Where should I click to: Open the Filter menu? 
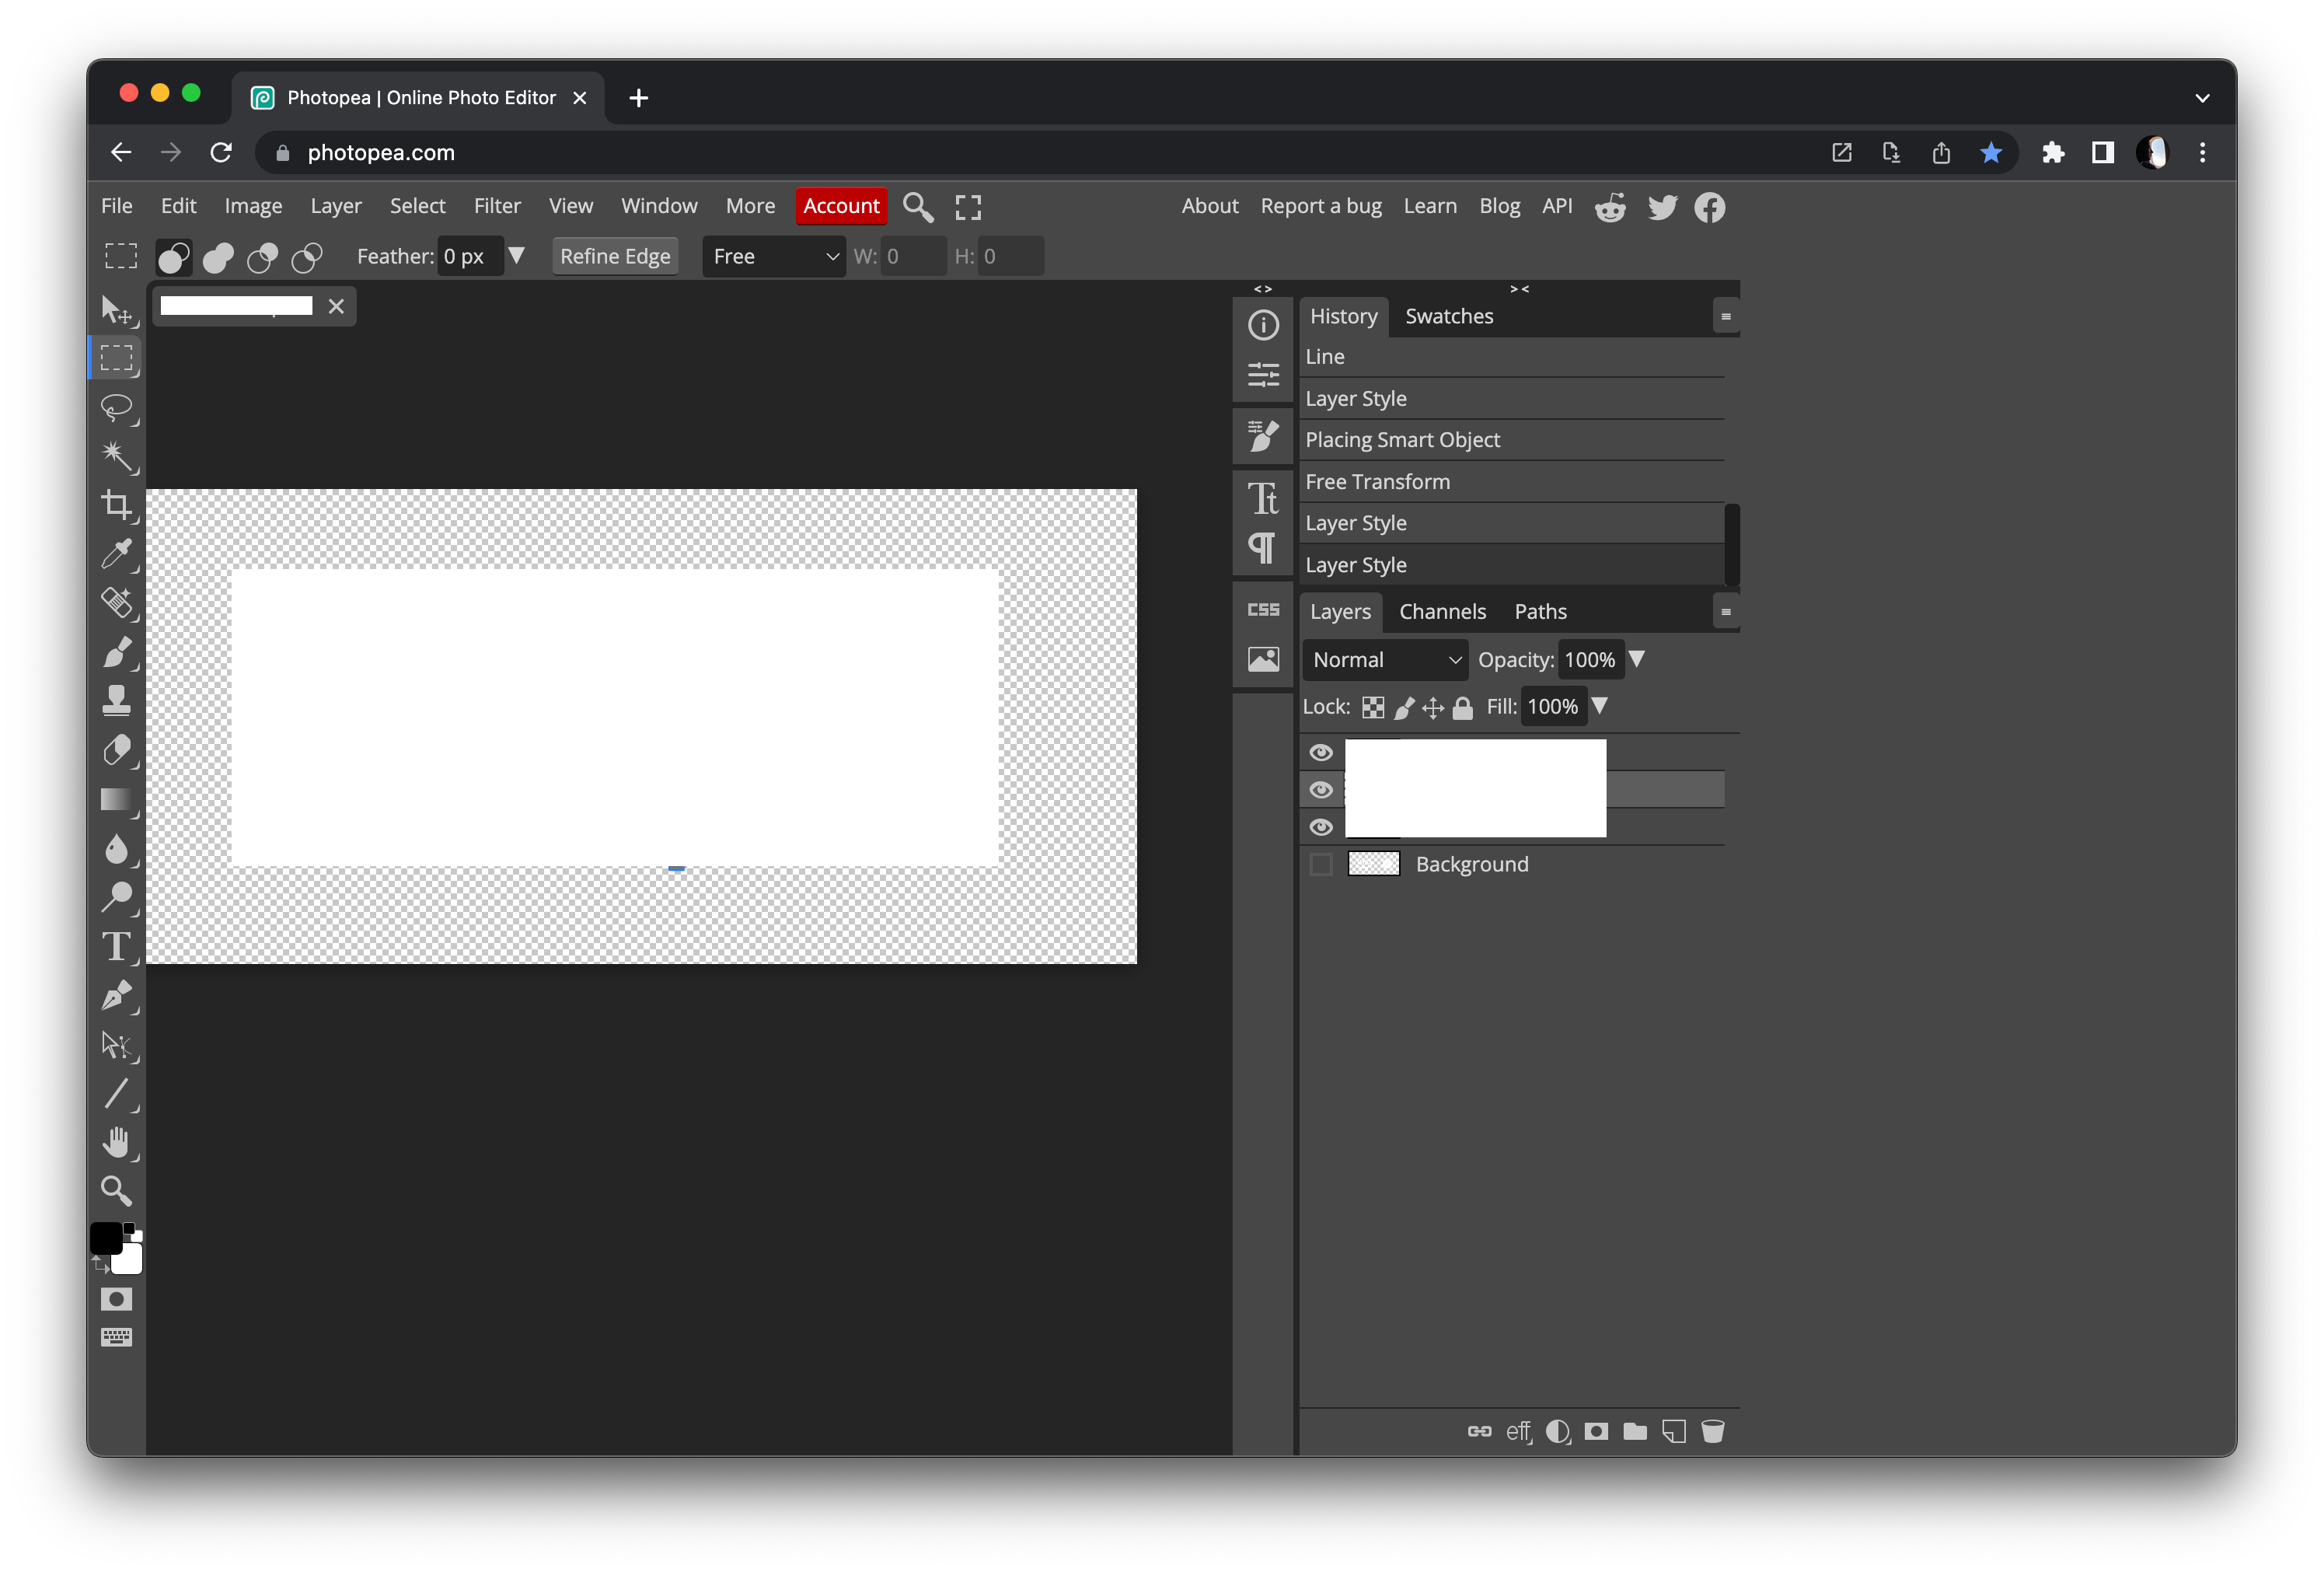pyautogui.click(x=497, y=206)
